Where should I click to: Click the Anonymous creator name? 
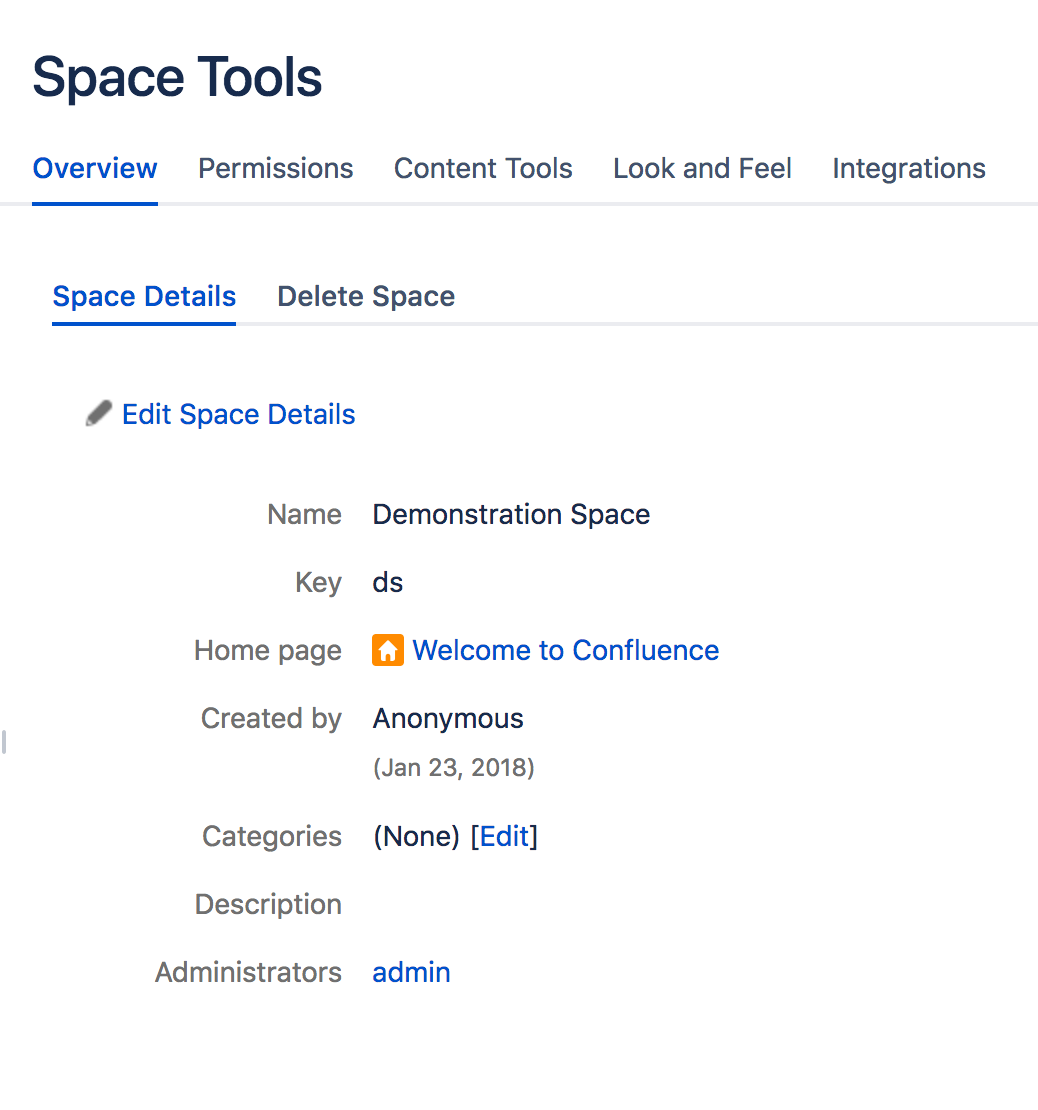tap(447, 718)
